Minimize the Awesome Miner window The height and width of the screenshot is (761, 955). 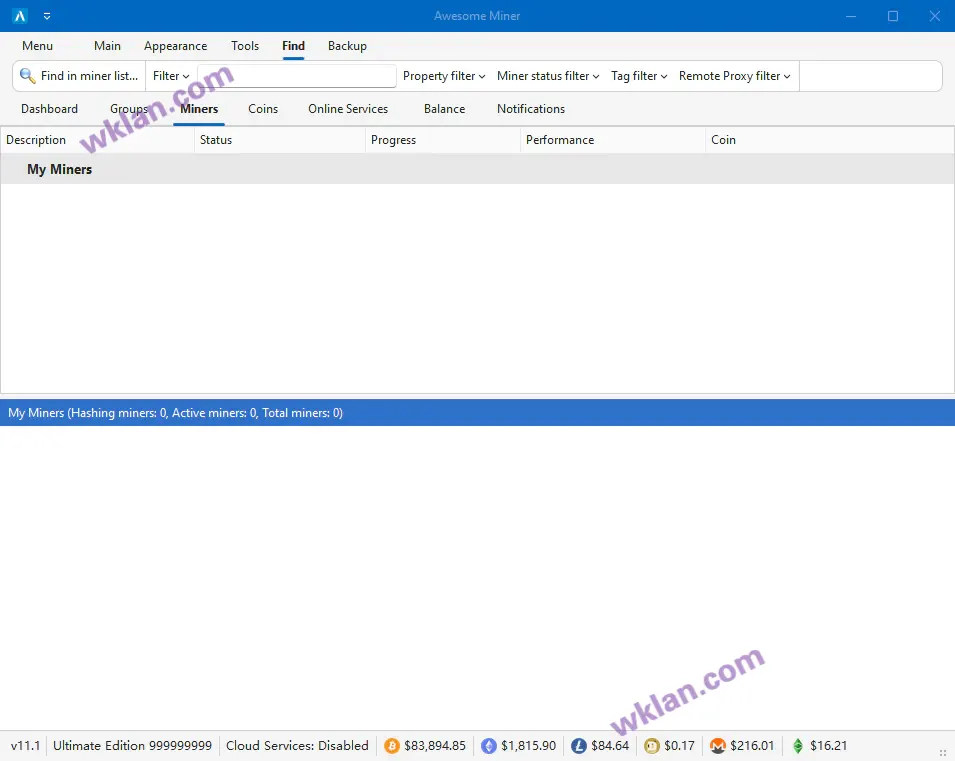tap(851, 16)
